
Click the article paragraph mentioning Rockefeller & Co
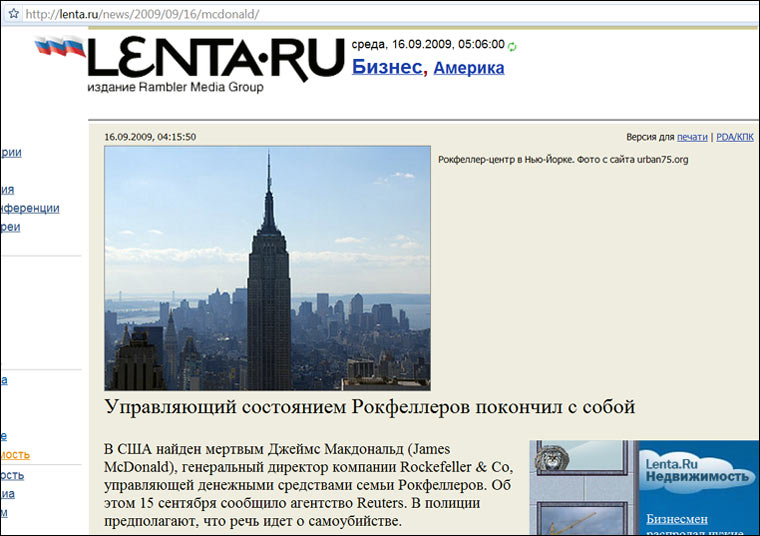[x=309, y=485]
